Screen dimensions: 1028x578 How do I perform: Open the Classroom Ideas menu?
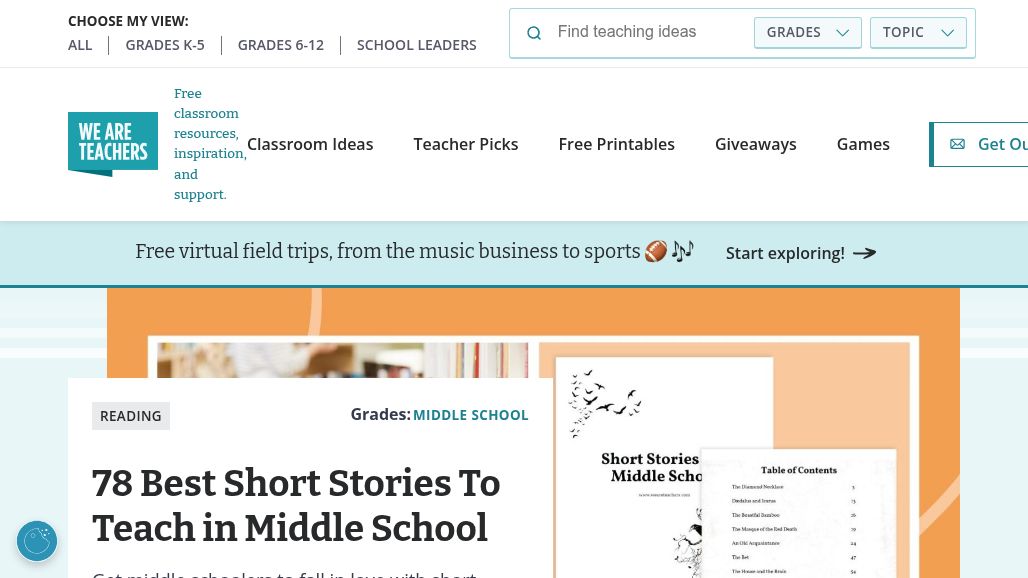(x=310, y=144)
